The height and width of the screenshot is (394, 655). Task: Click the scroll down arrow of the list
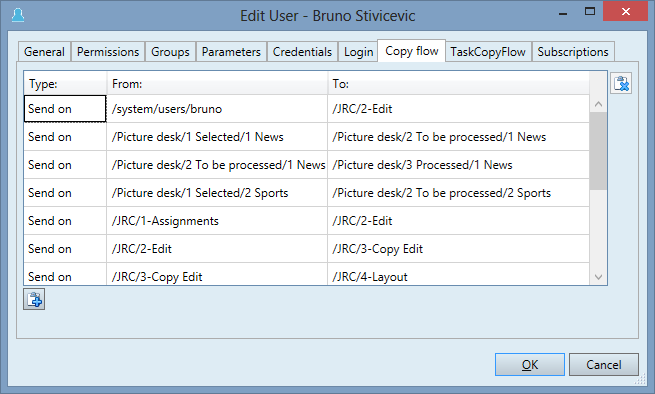pos(598,277)
